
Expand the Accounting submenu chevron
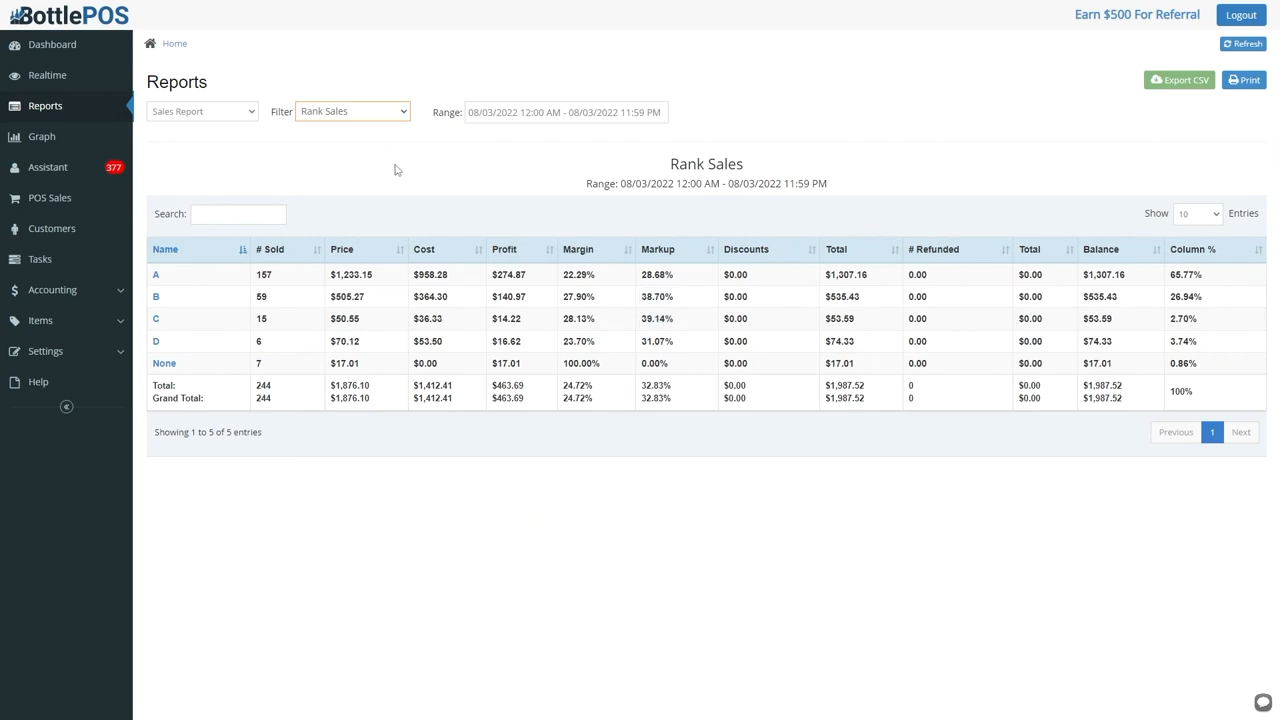[x=120, y=291]
